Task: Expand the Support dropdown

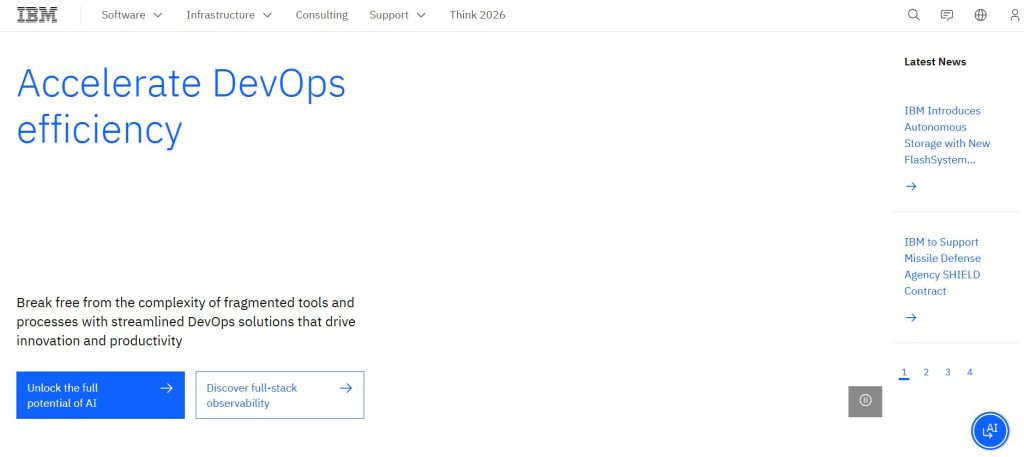Action: [397, 15]
